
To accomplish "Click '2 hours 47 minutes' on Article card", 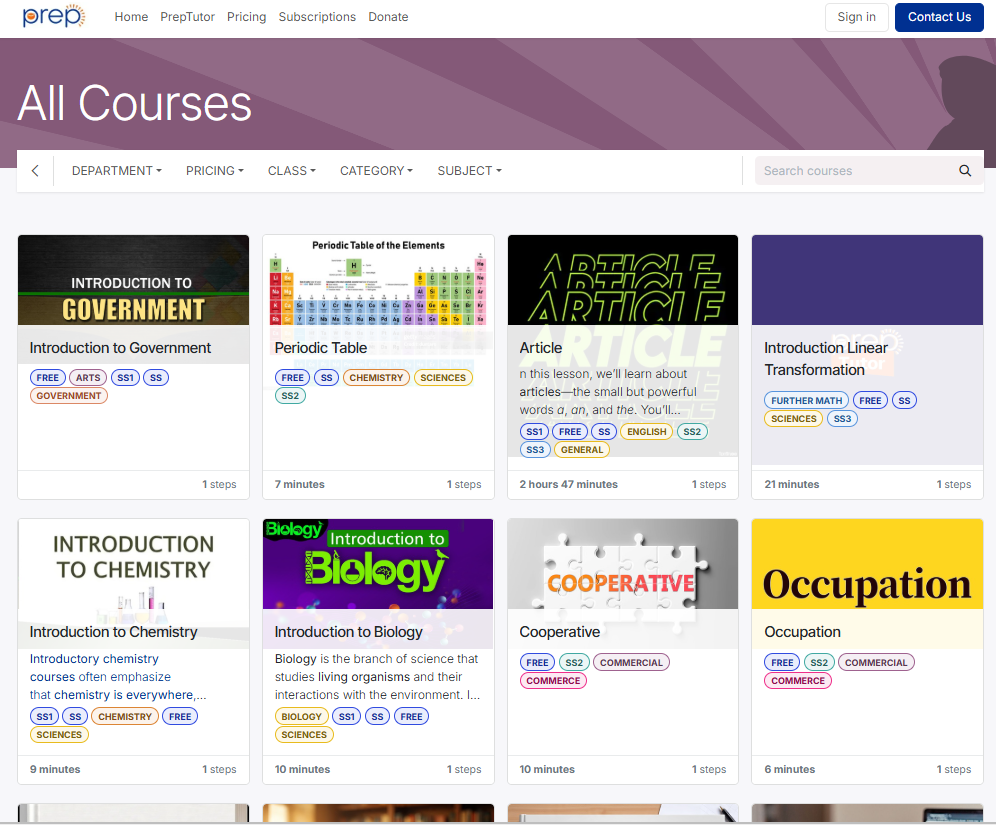I will 568,484.
